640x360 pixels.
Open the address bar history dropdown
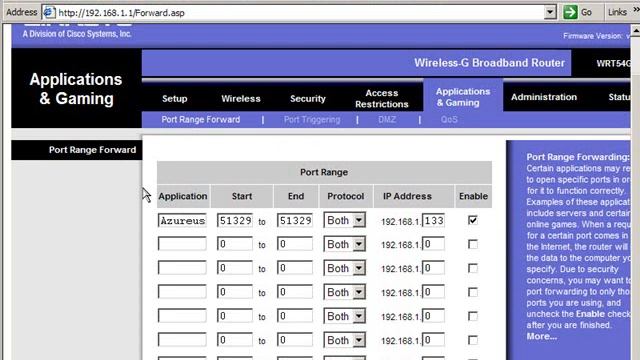click(x=550, y=12)
